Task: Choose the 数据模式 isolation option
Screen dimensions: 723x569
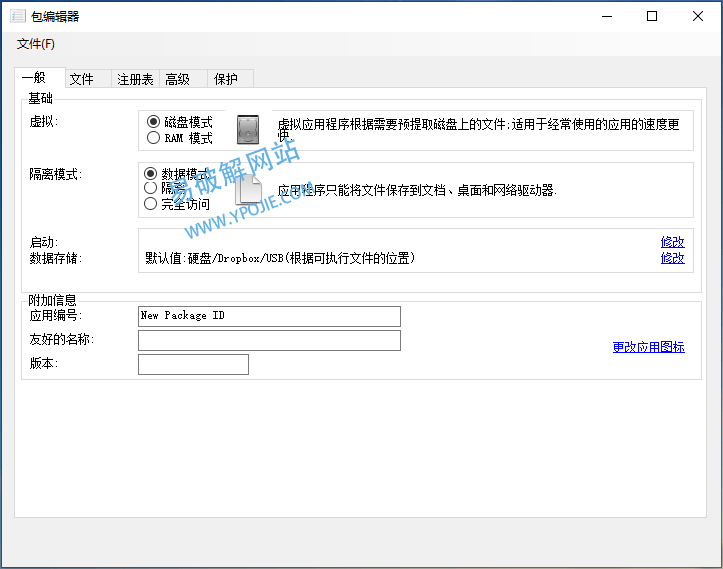Action: click(x=151, y=173)
